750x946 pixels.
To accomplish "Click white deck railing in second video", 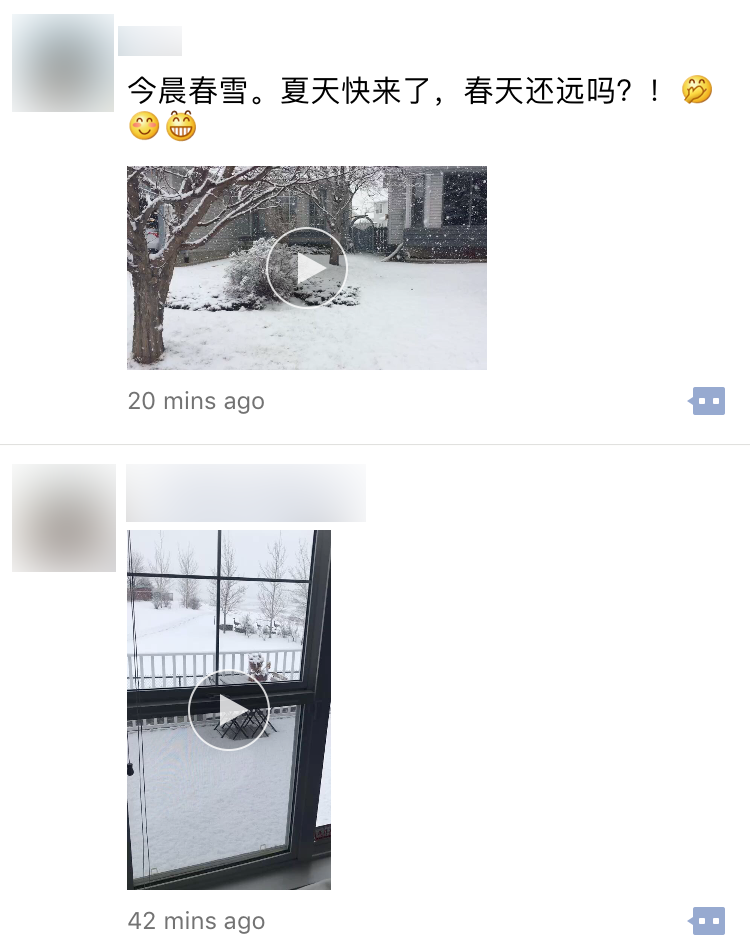I will coord(215,668).
